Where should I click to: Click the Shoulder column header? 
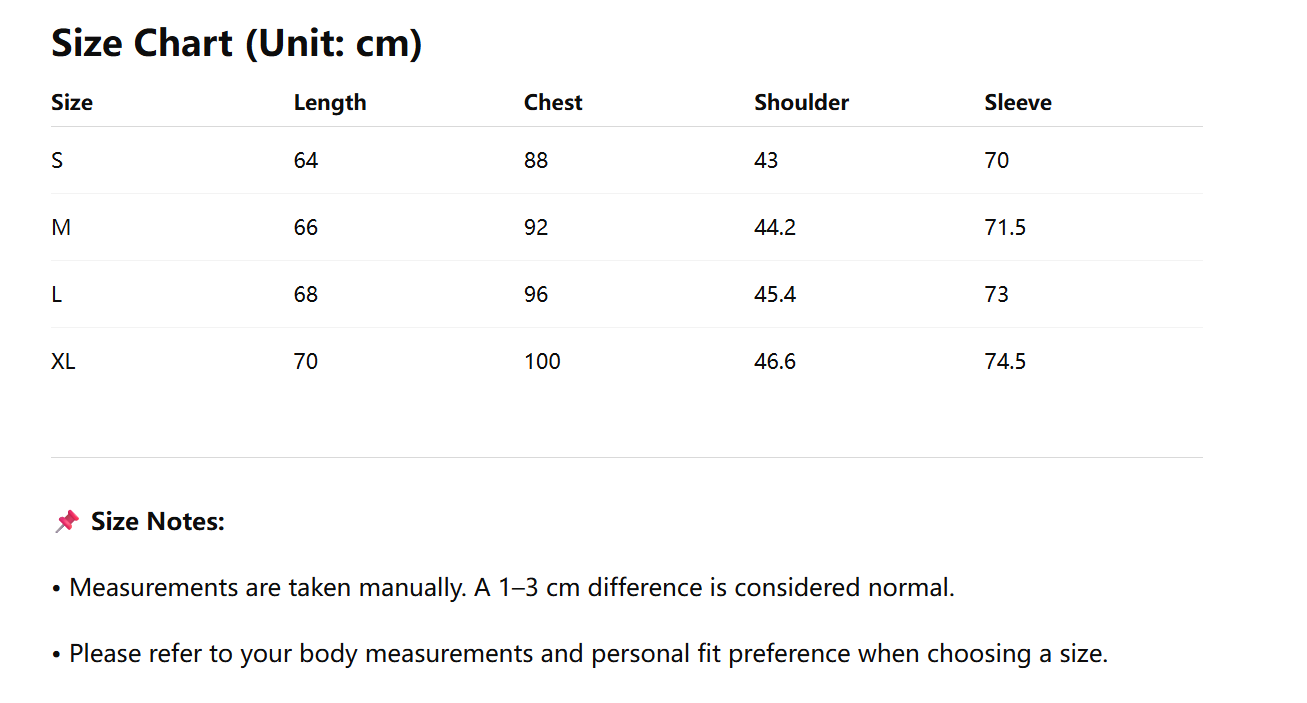(x=801, y=102)
